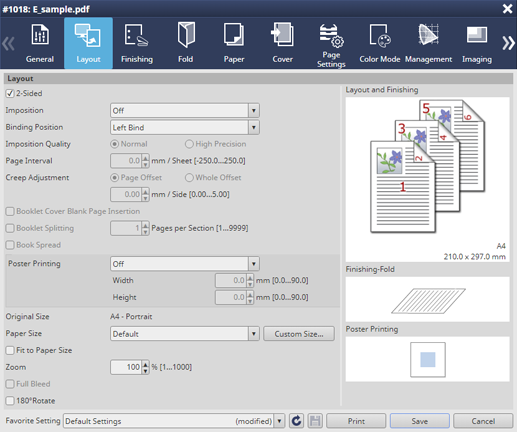The width and height of the screenshot is (517, 432).
Task: Open the Page Settings icon
Action: (x=331, y=36)
